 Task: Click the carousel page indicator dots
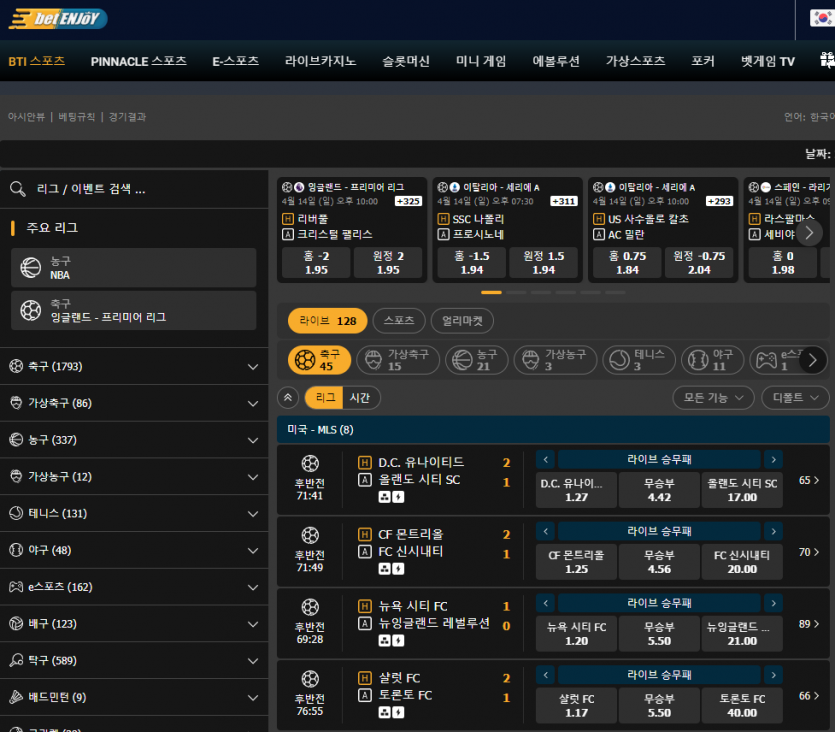coord(540,293)
